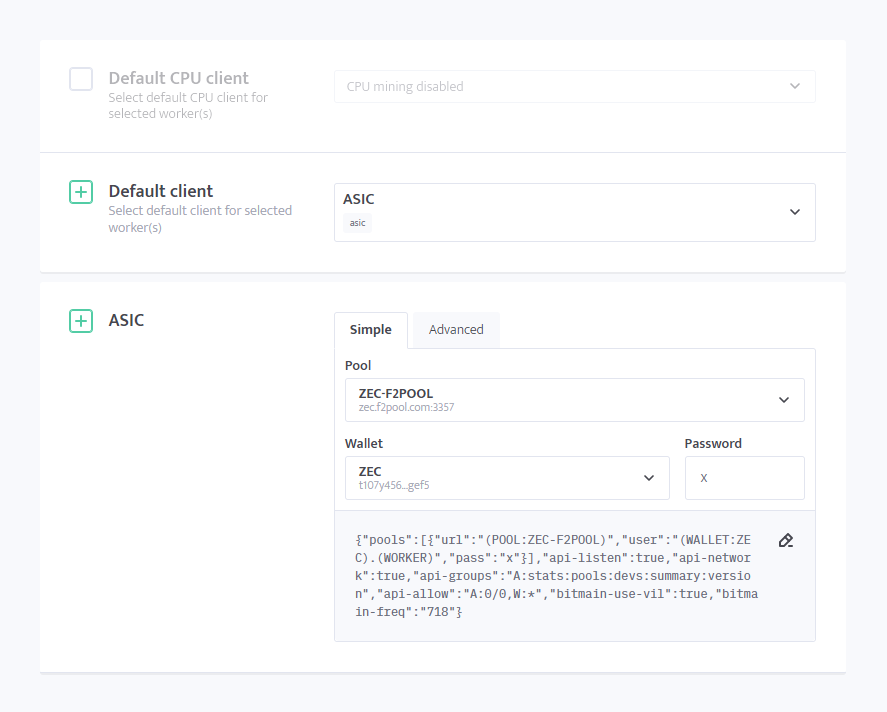
Task: Click the Default client heading
Action: (161, 191)
